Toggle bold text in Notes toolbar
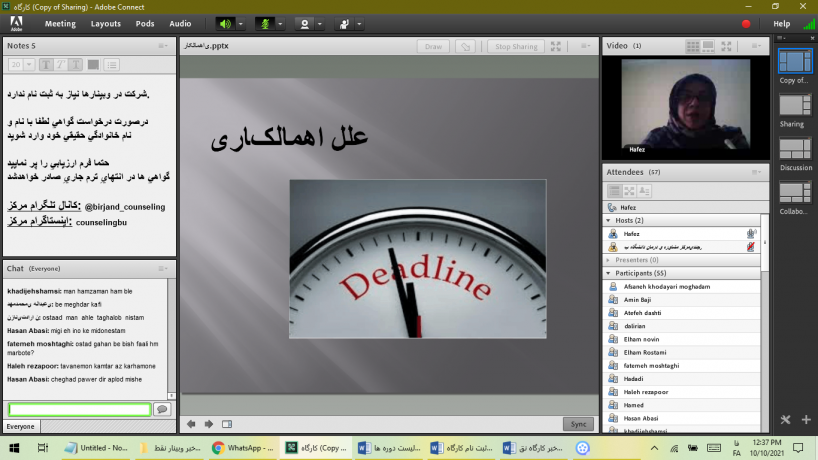 click(x=46, y=65)
